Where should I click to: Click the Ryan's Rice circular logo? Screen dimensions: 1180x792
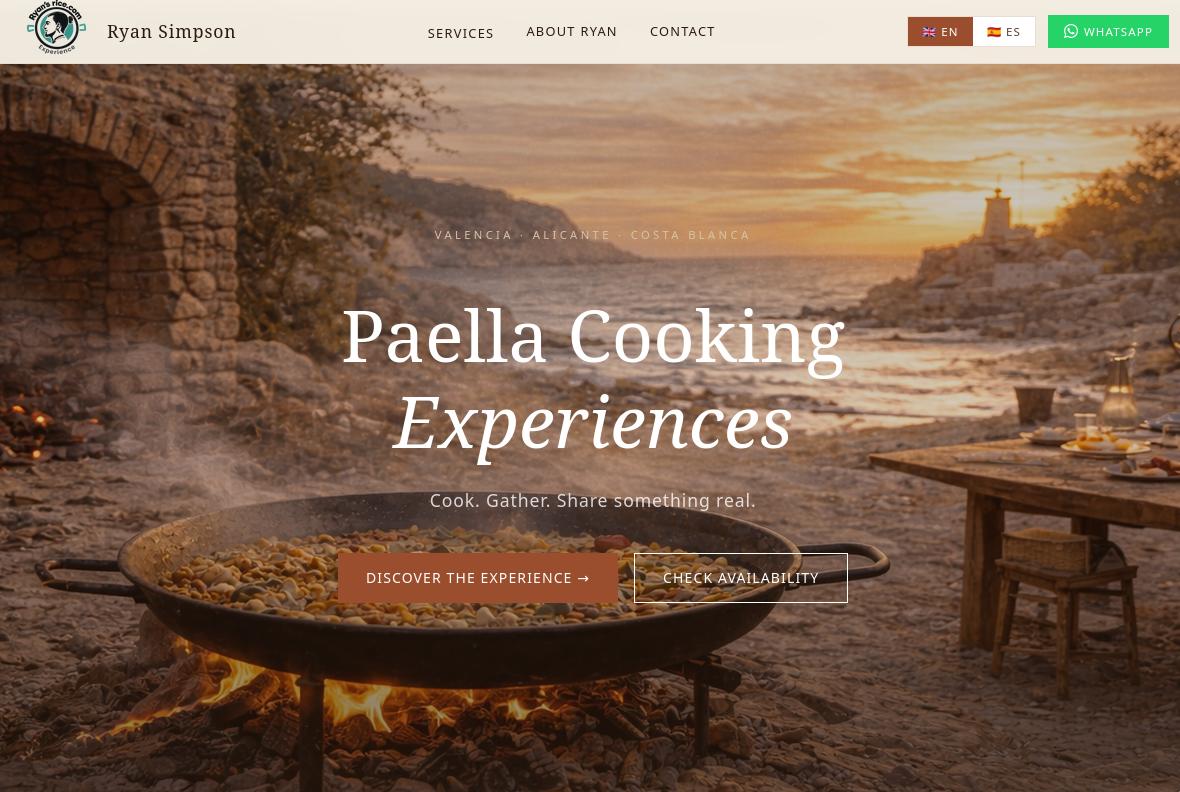(x=56, y=28)
